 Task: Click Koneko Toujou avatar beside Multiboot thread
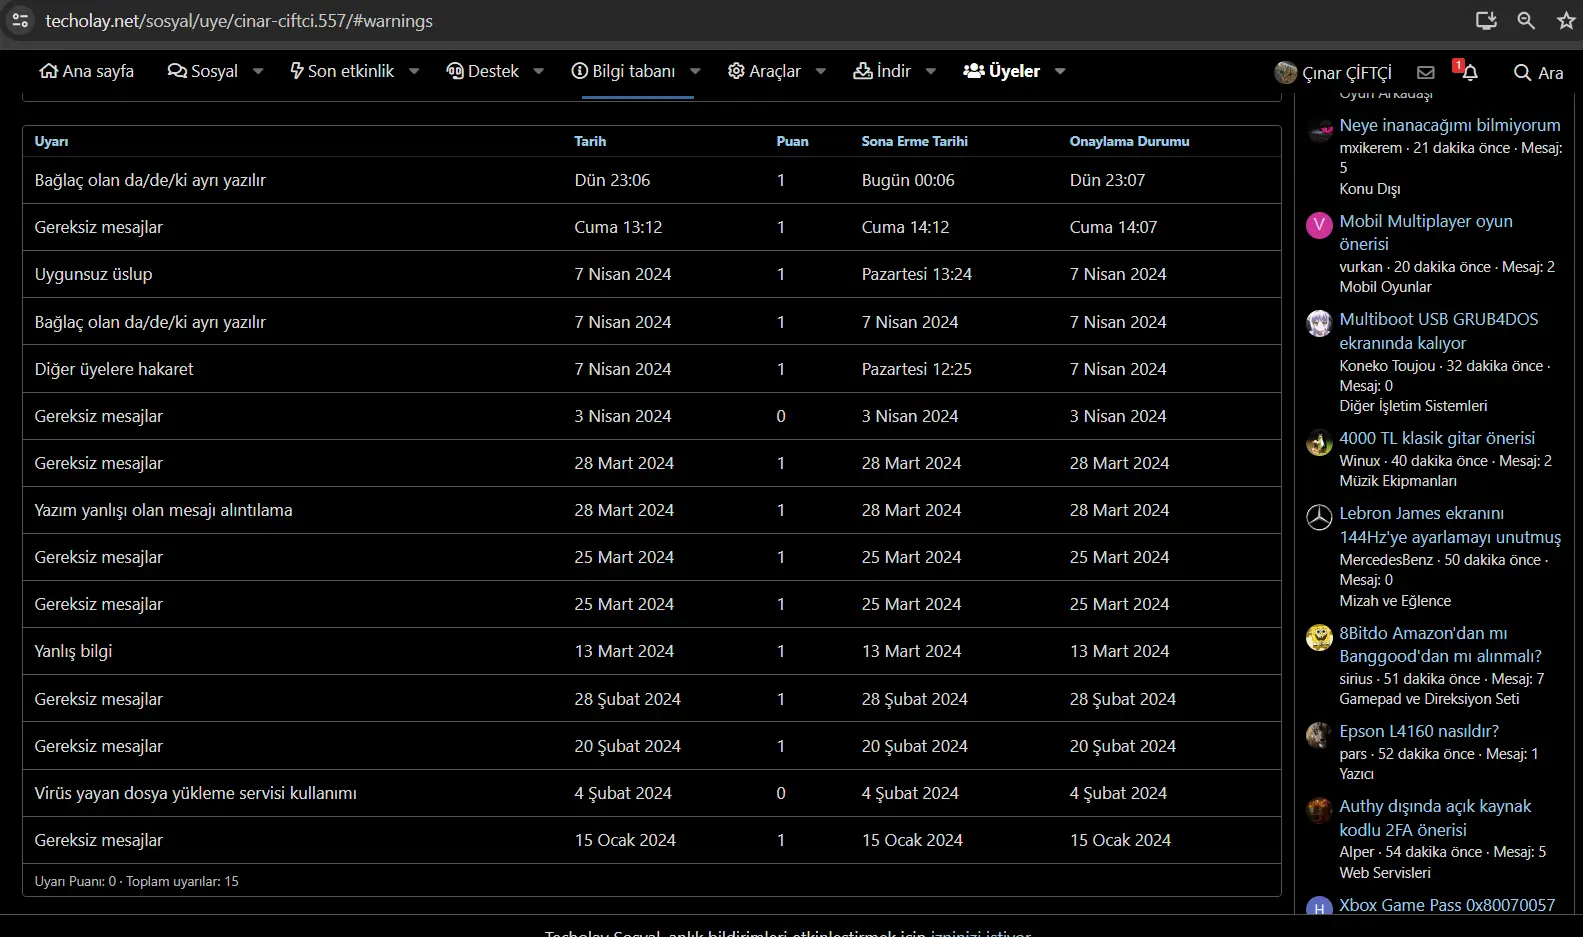click(1319, 323)
